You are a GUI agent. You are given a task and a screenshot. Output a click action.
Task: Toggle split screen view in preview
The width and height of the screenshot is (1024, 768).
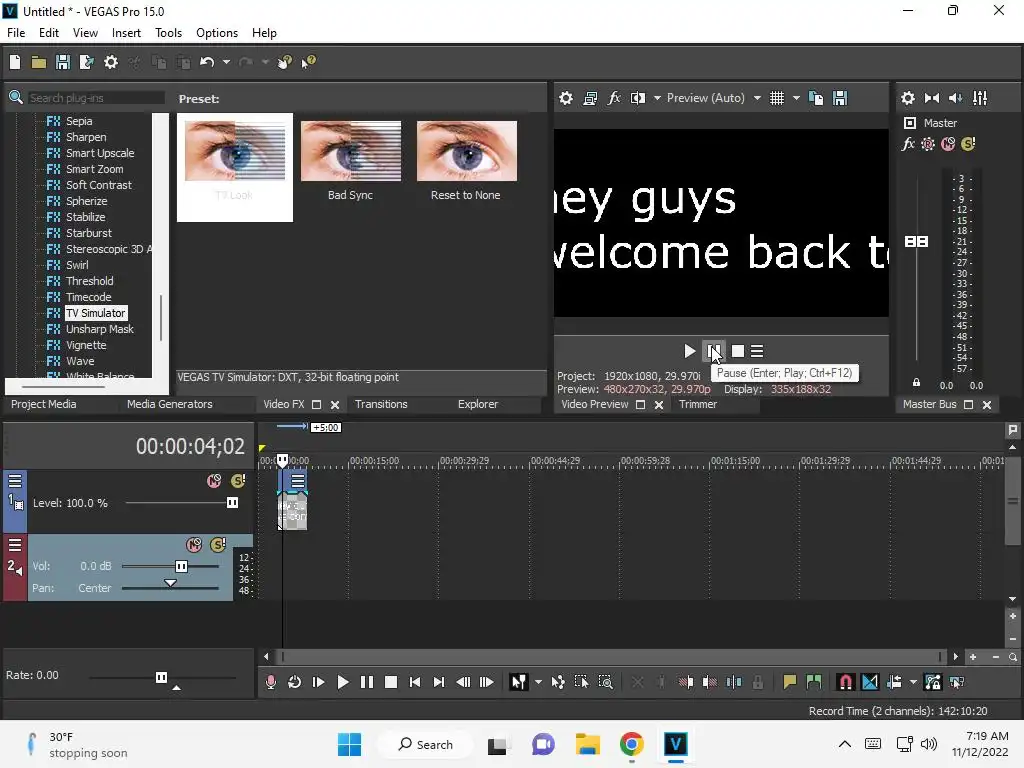[637, 98]
